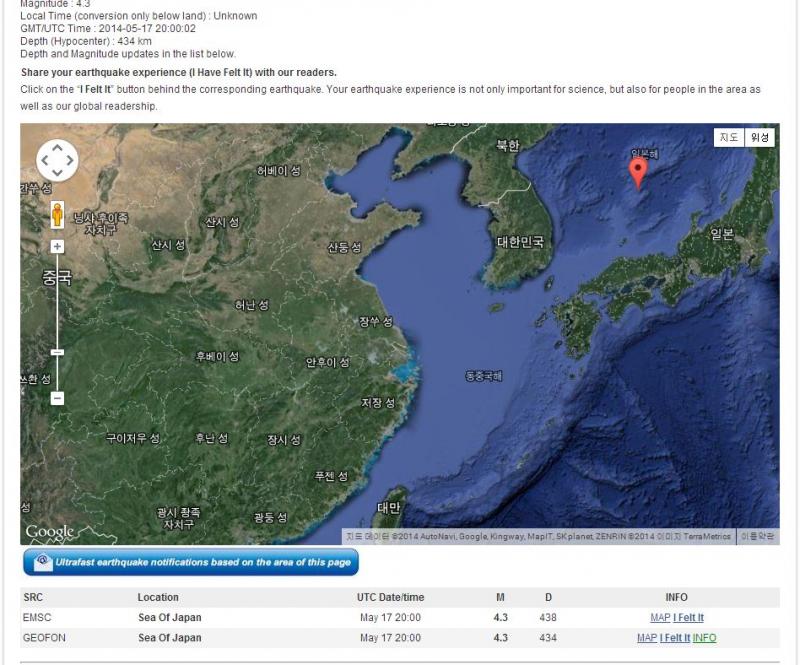The image size is (800, 665).
Task: Switch map to 위성 (satellite) view
Action: pos(761,138)
